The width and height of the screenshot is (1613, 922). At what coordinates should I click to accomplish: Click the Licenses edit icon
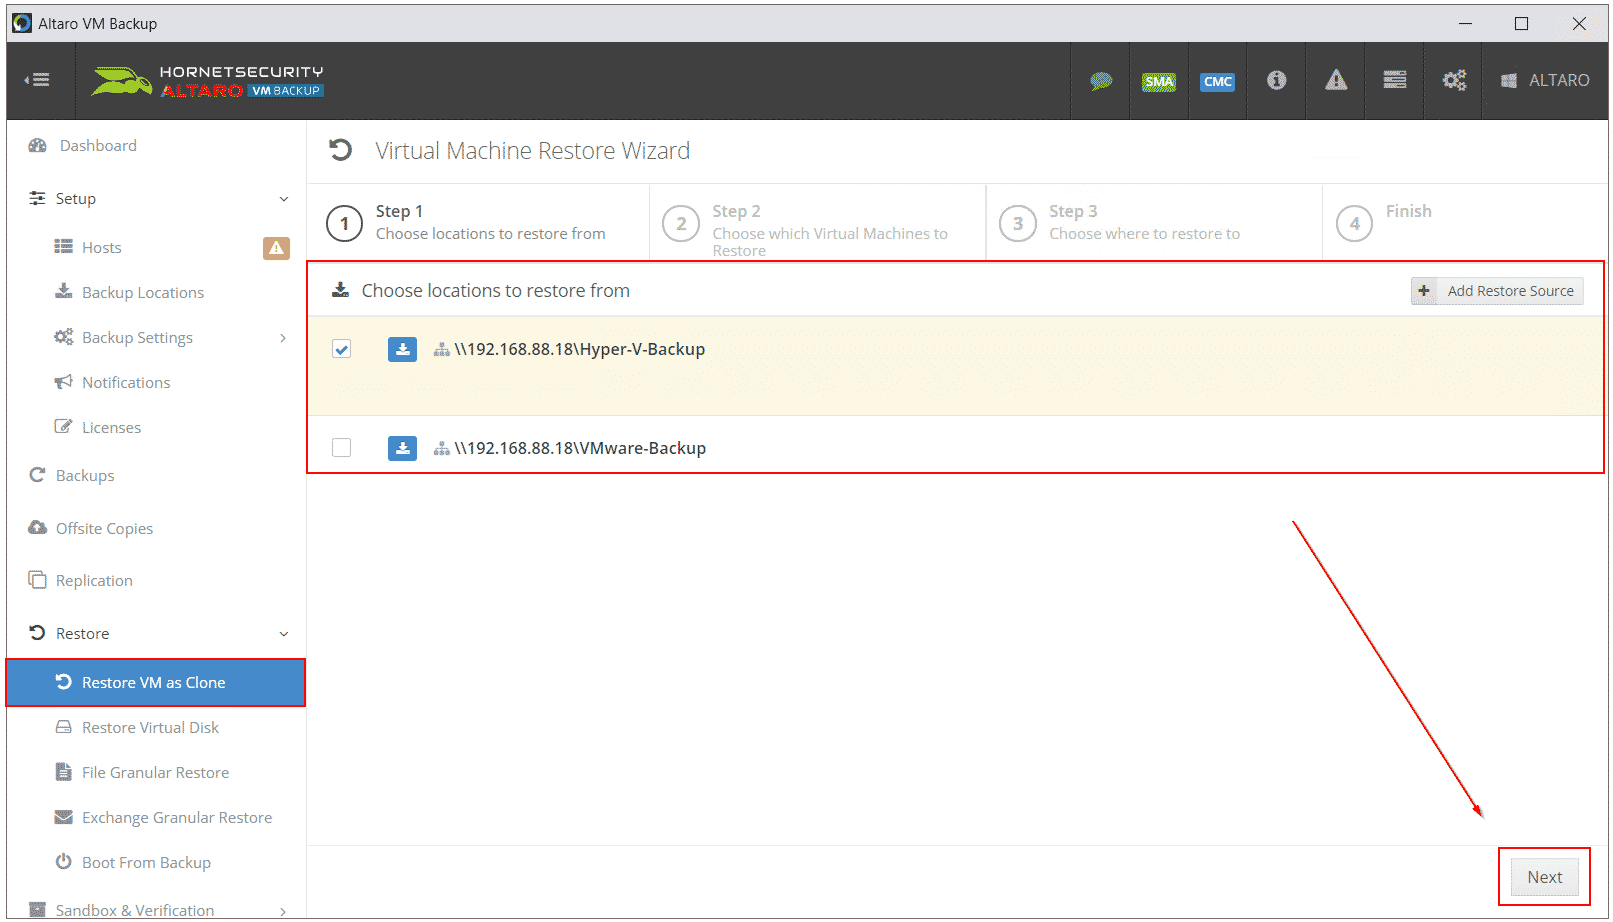coord(64,427)
